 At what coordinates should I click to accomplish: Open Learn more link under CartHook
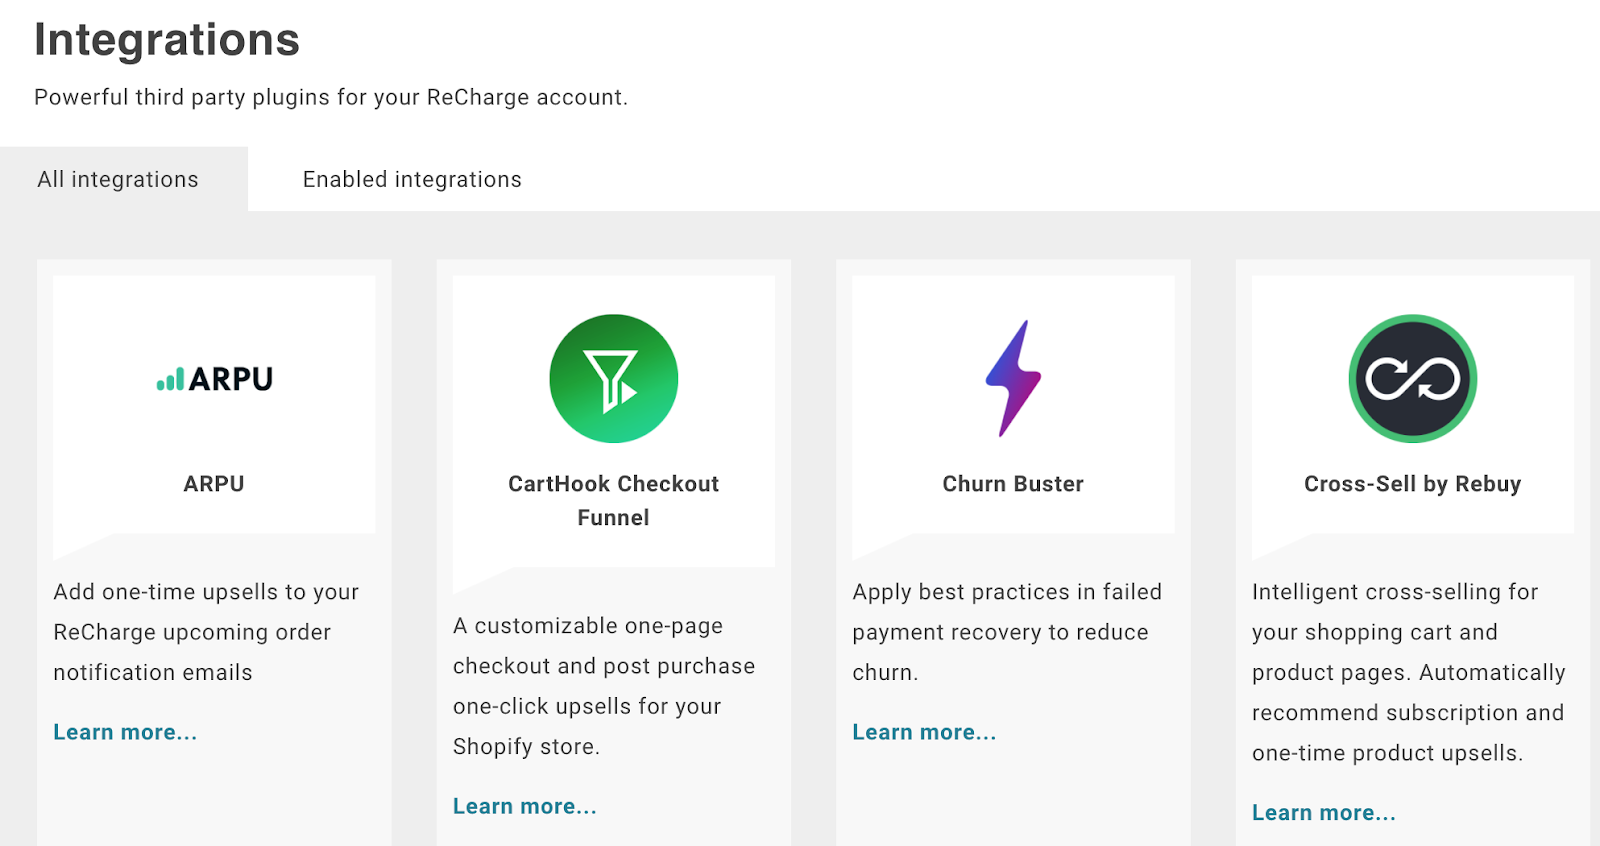coord(525,806)
